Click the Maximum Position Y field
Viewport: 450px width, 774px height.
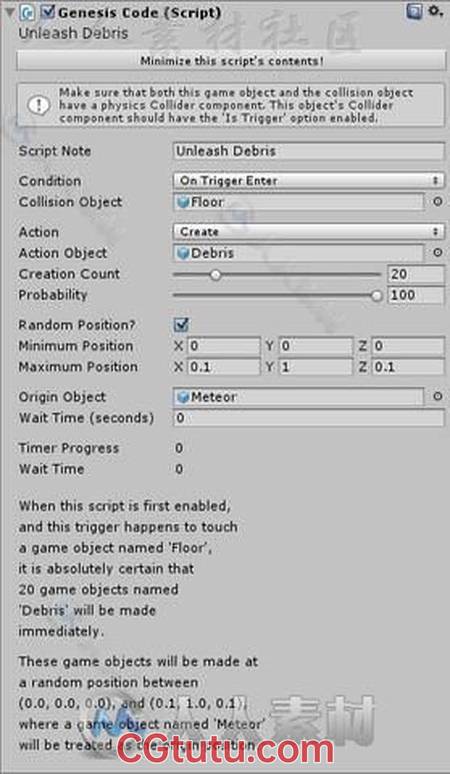[316, 367]
